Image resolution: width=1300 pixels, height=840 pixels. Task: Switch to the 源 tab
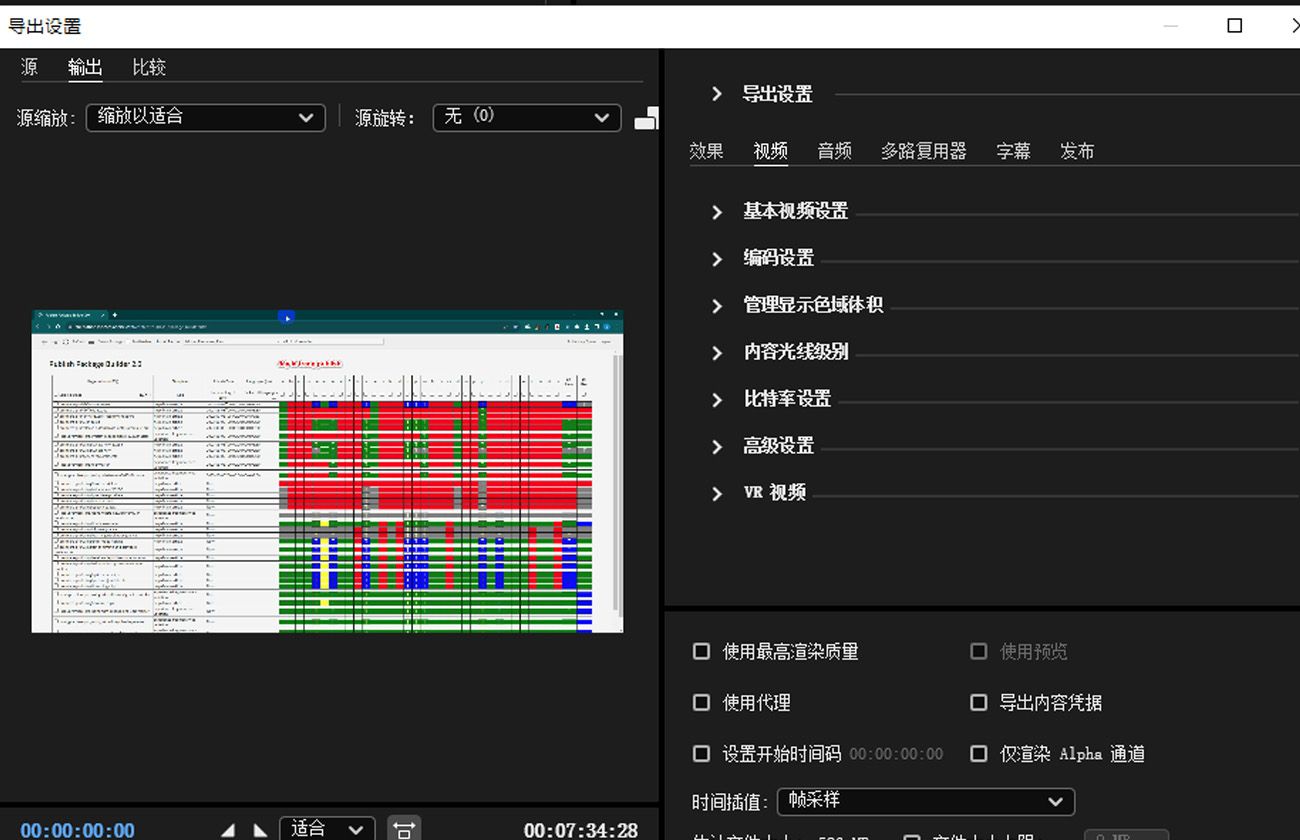29,67
